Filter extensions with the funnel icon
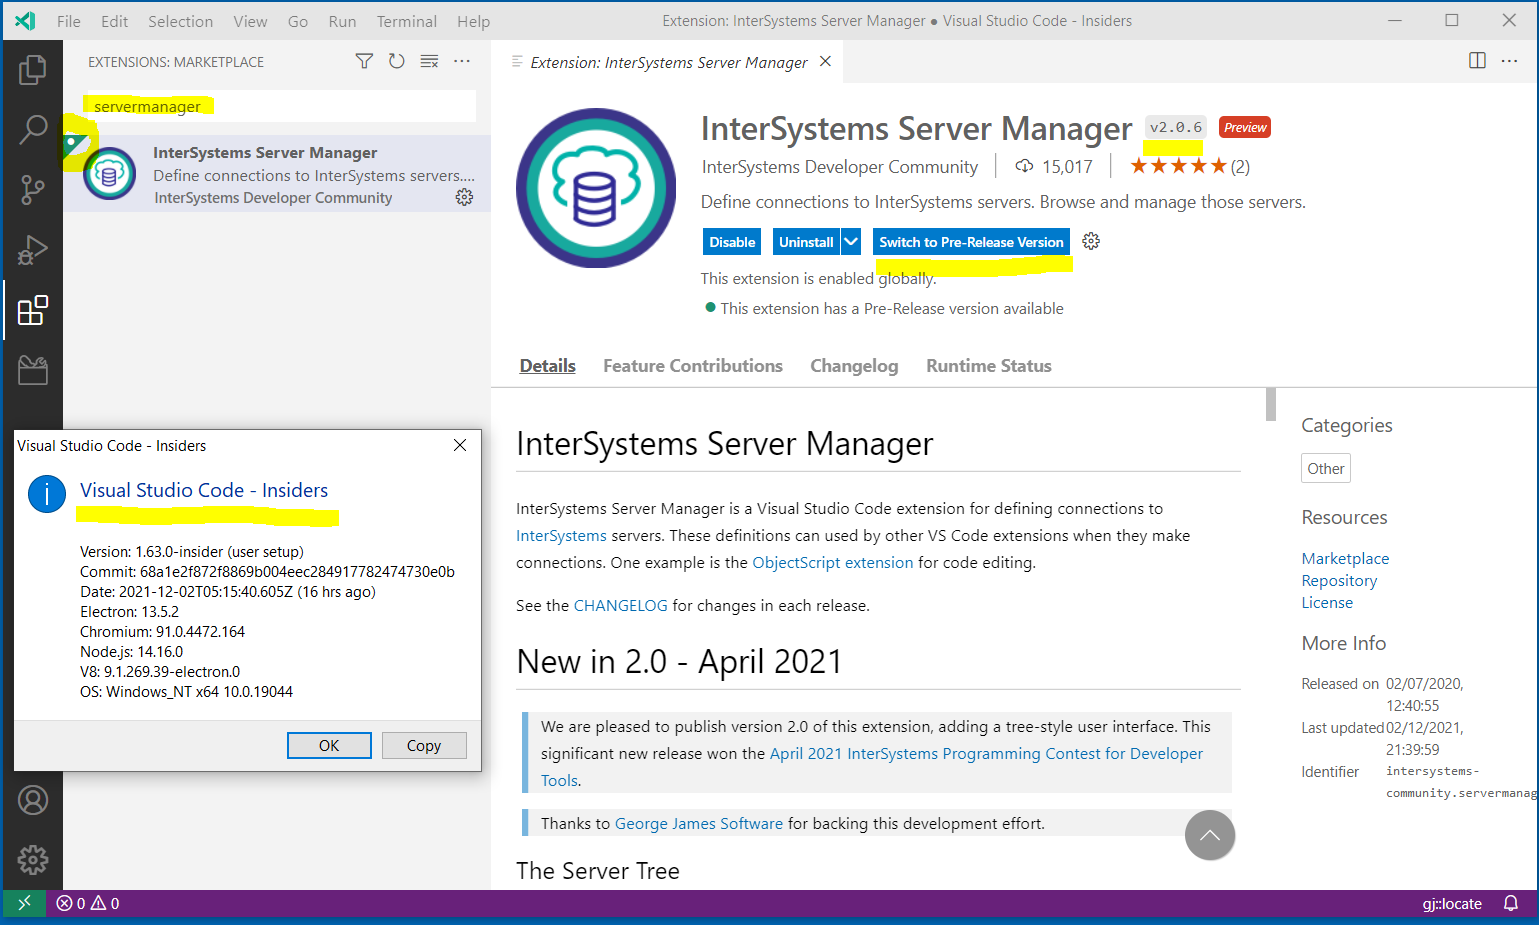The height and width of the screenshot is (925, 1539). tap(364, 61)
